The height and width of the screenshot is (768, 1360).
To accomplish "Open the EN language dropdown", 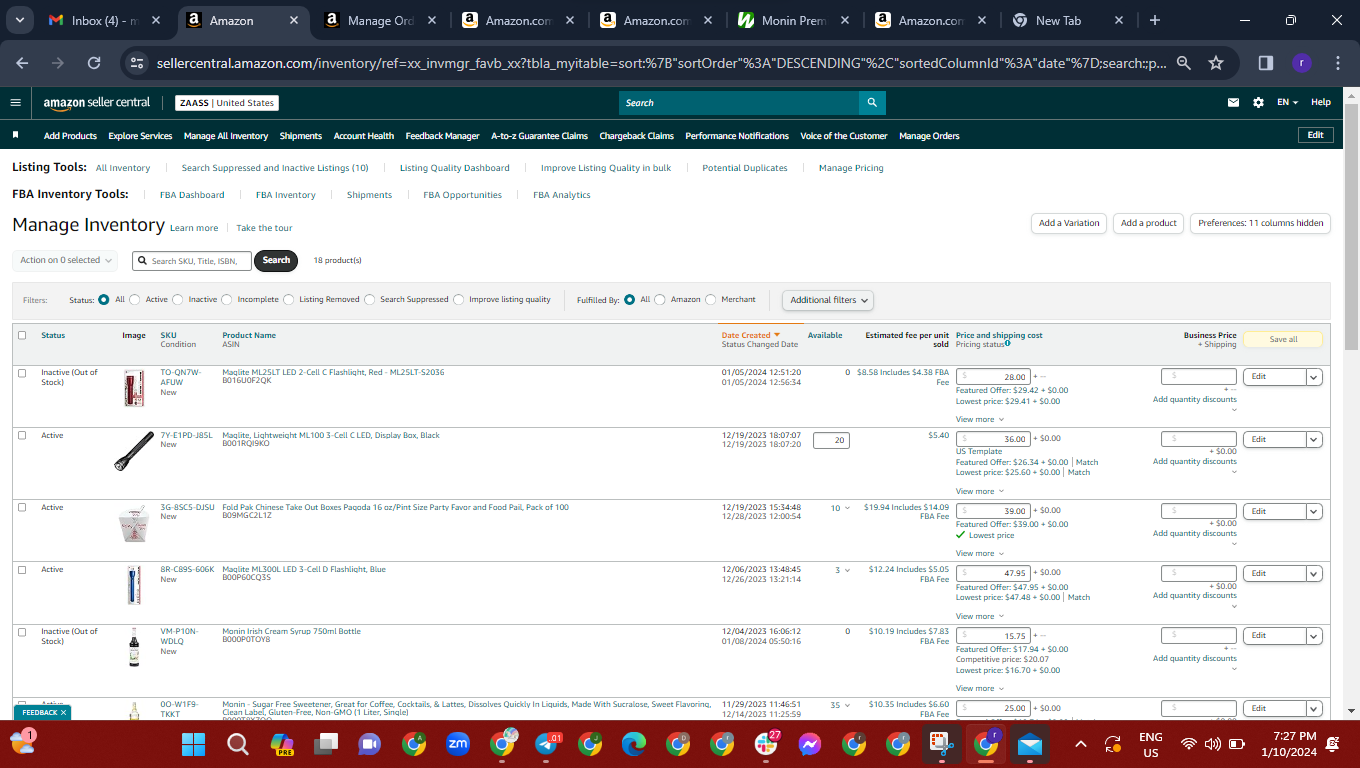I will pos(1288,102).
